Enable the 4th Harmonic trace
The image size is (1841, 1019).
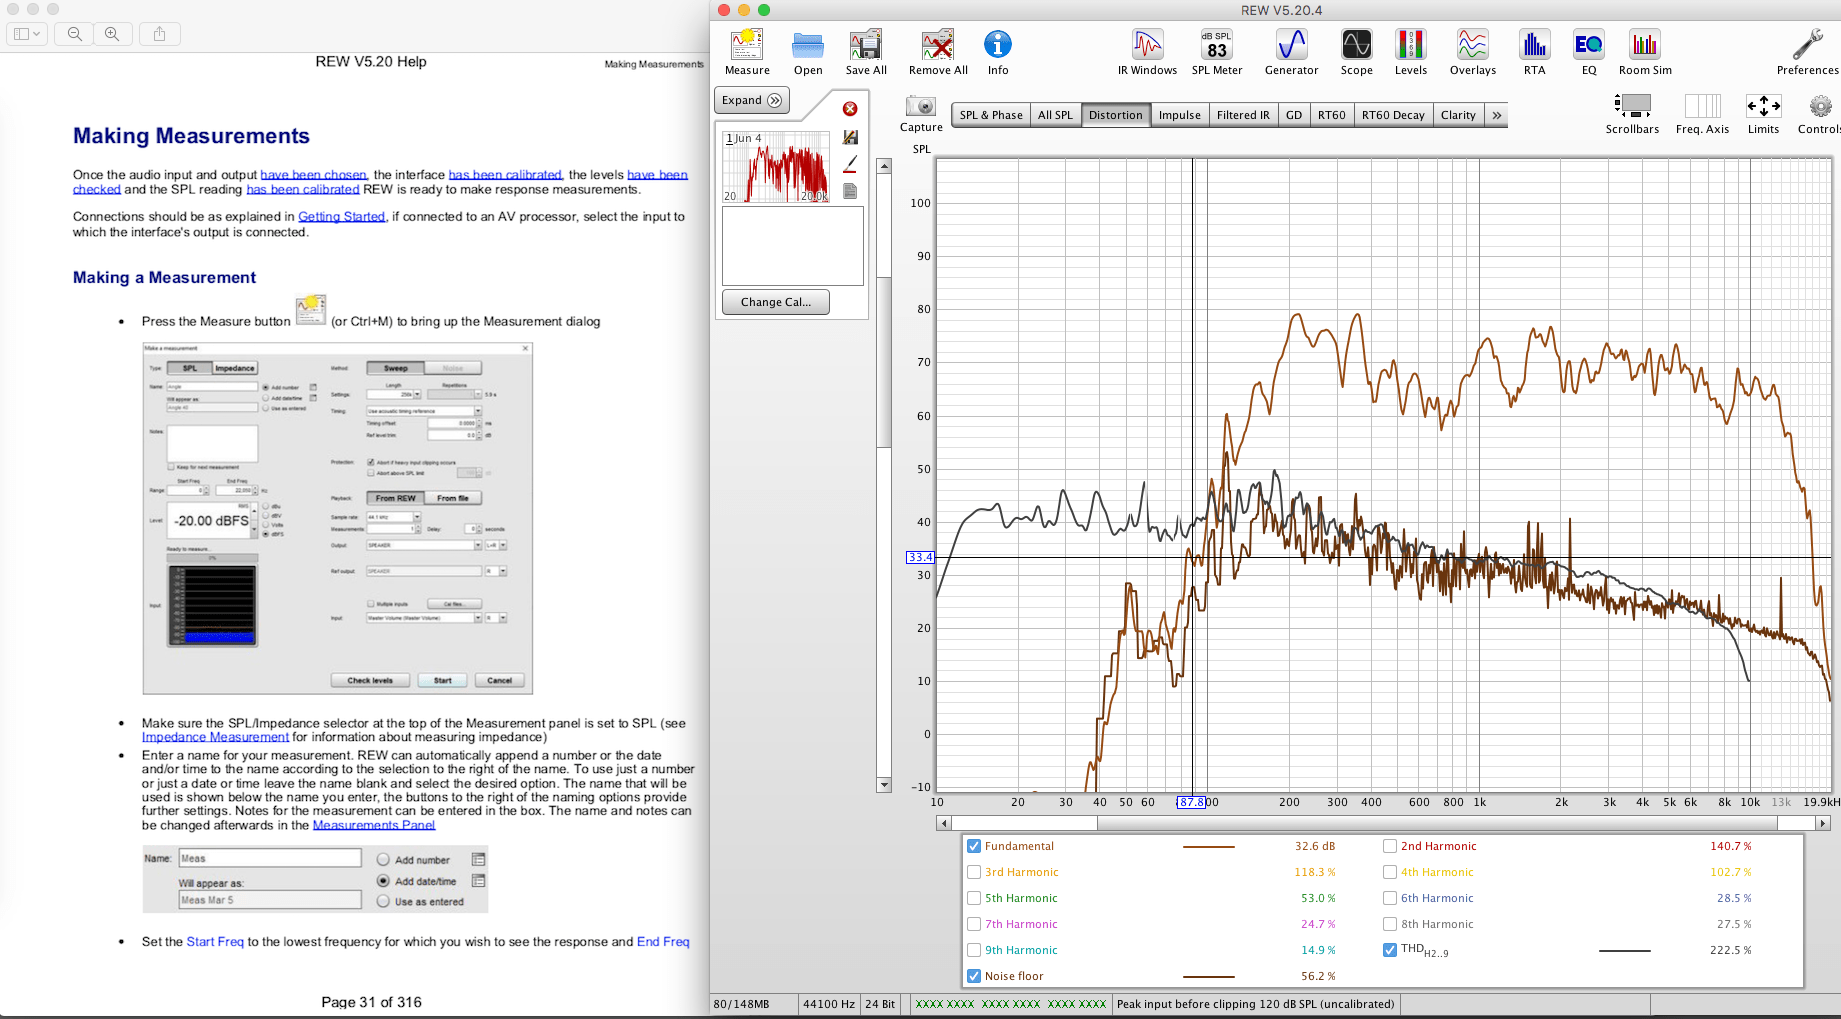(1390, 872)
